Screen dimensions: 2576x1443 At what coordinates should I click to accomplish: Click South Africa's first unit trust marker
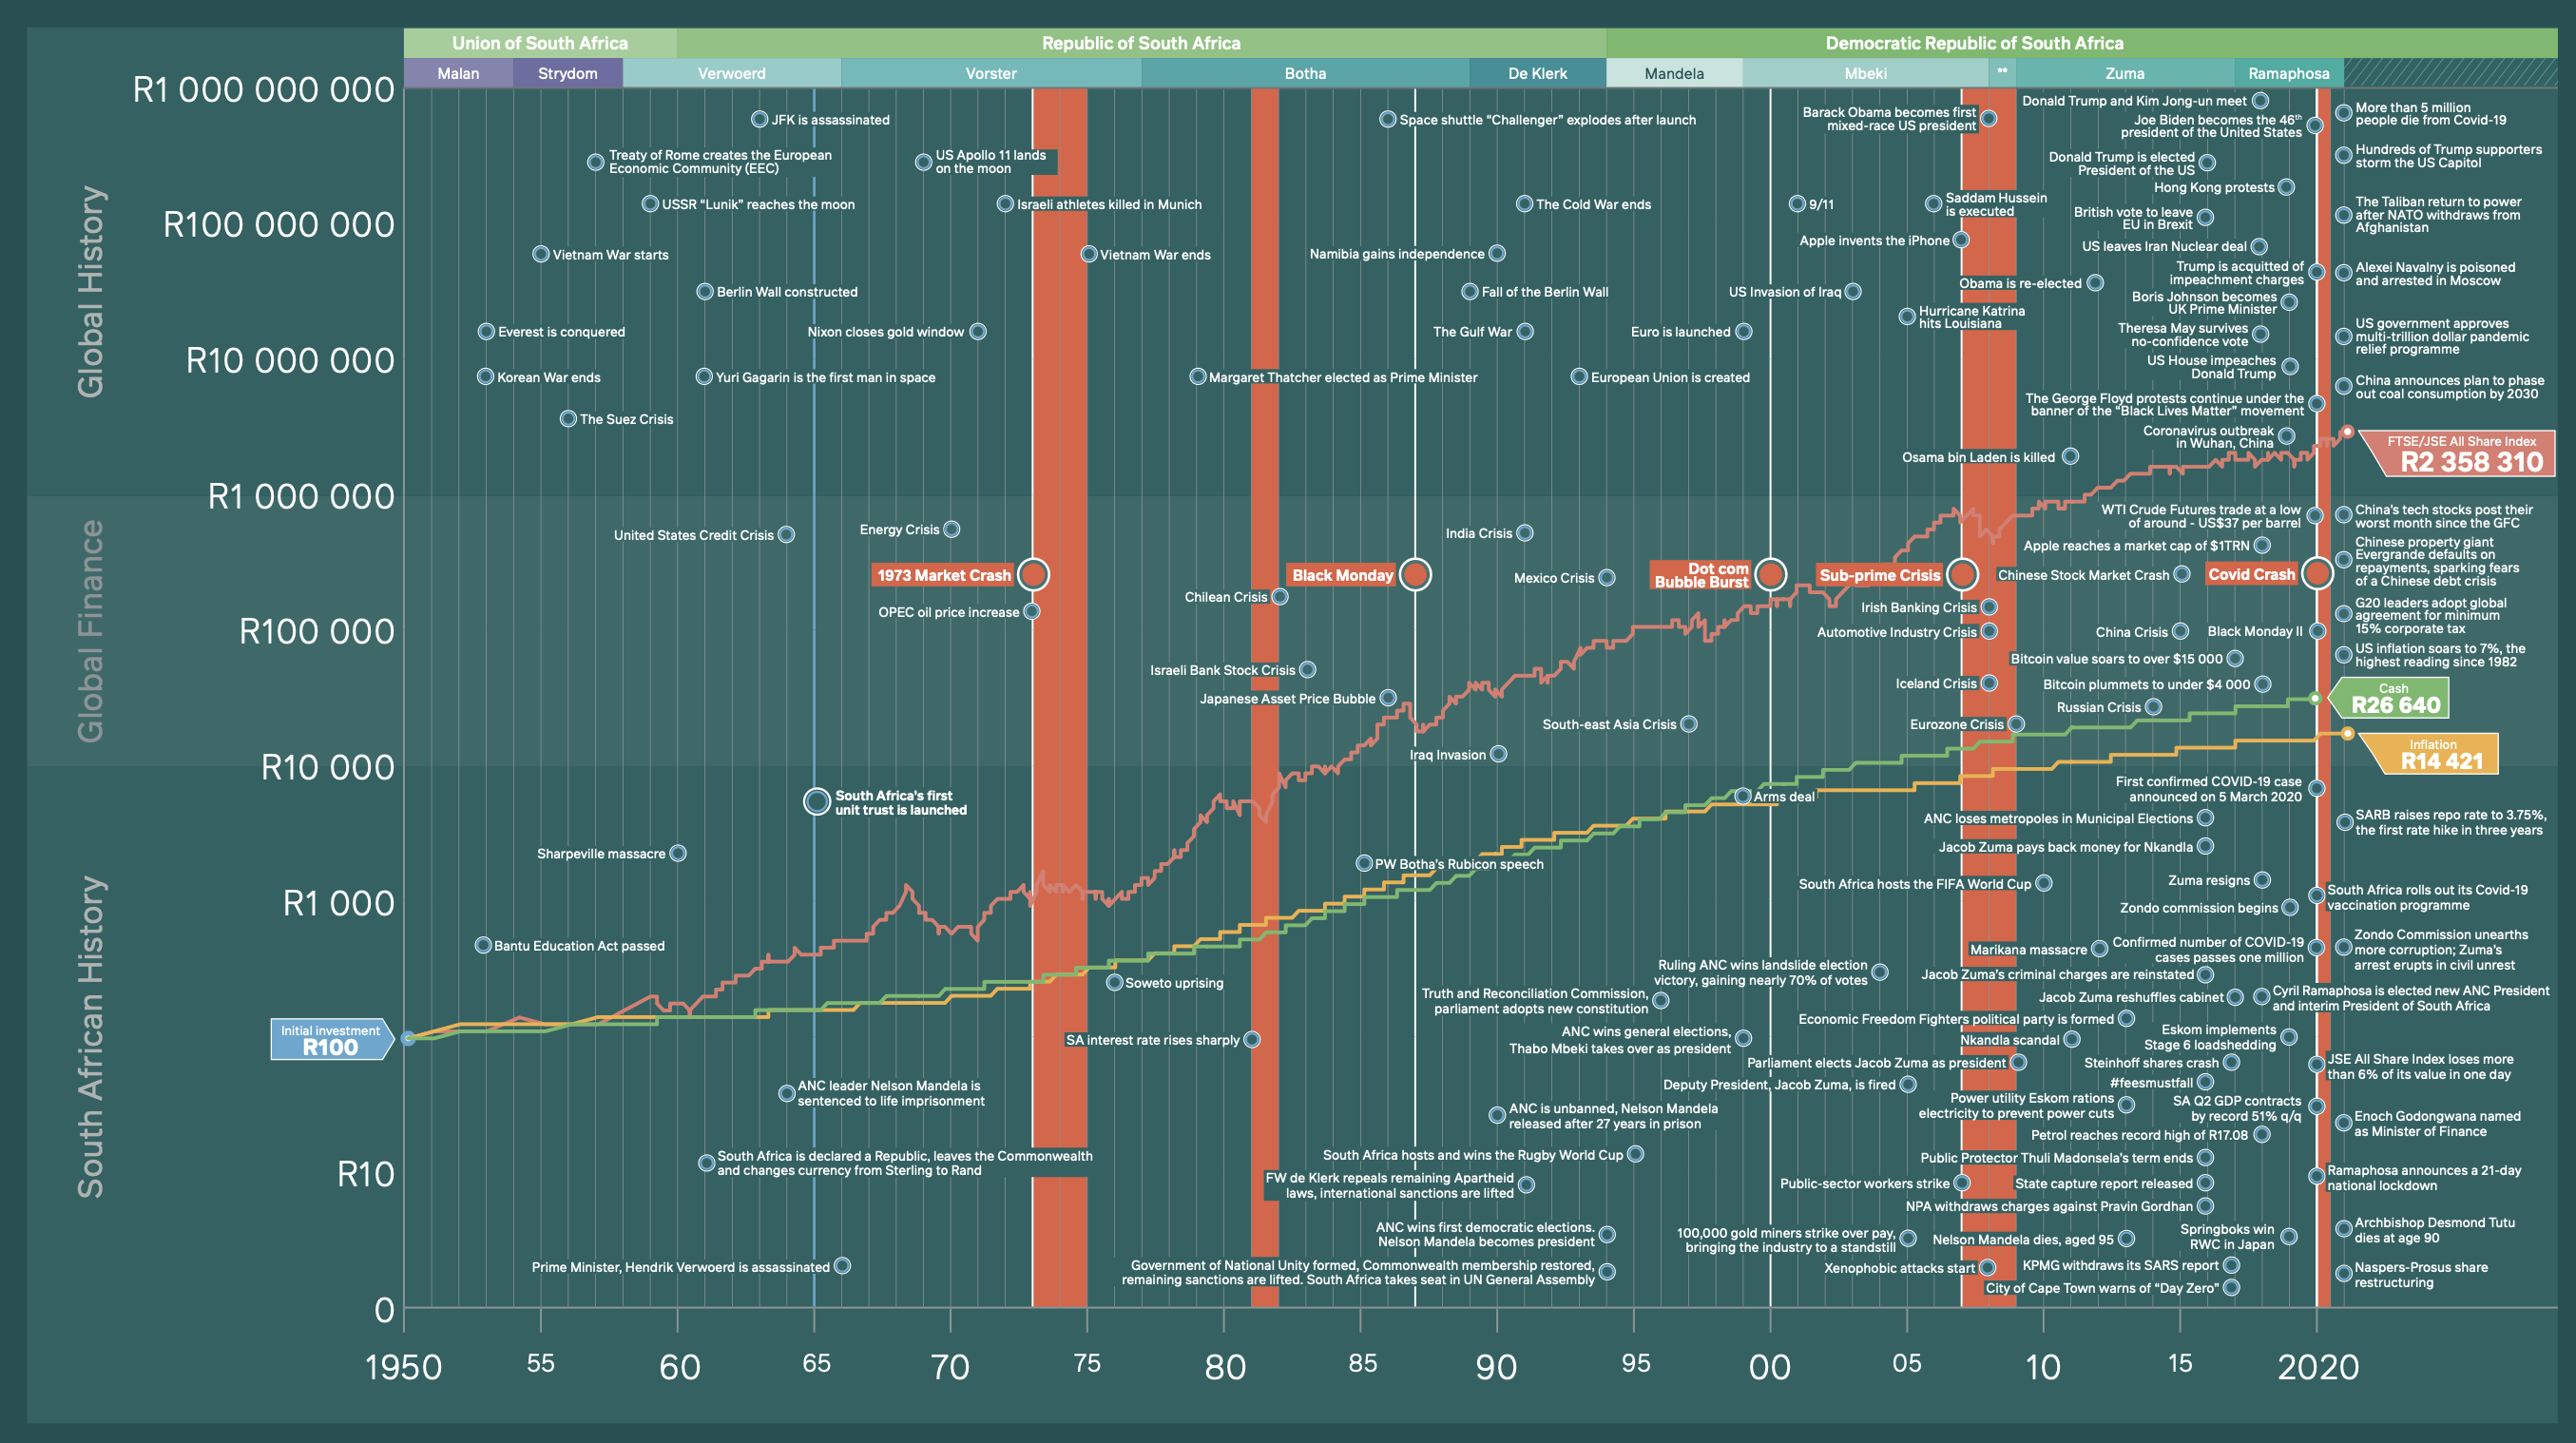[817, 801]
